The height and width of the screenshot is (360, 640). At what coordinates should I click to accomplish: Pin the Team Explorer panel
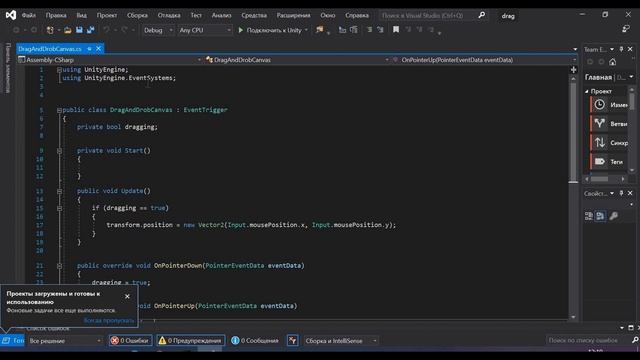coord(621,49)
